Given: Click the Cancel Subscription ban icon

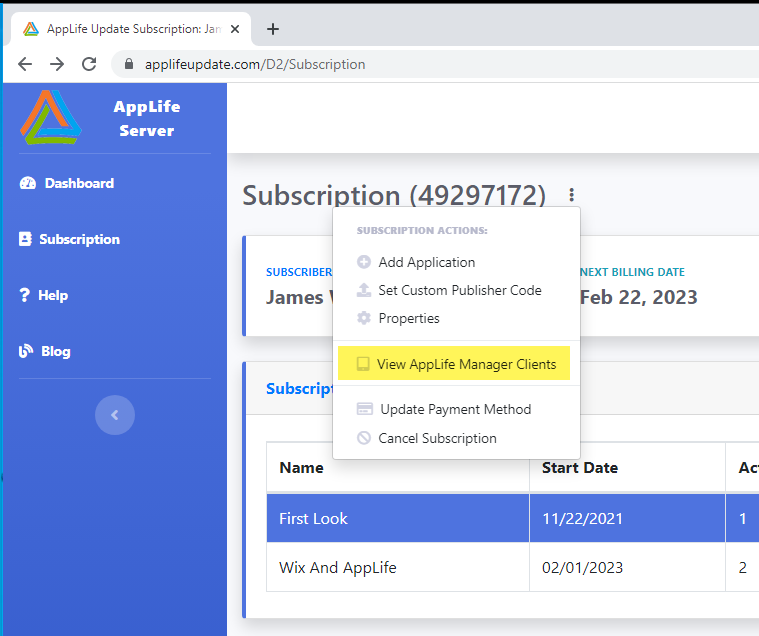Looking at the screenshot, I should point(364,438).
